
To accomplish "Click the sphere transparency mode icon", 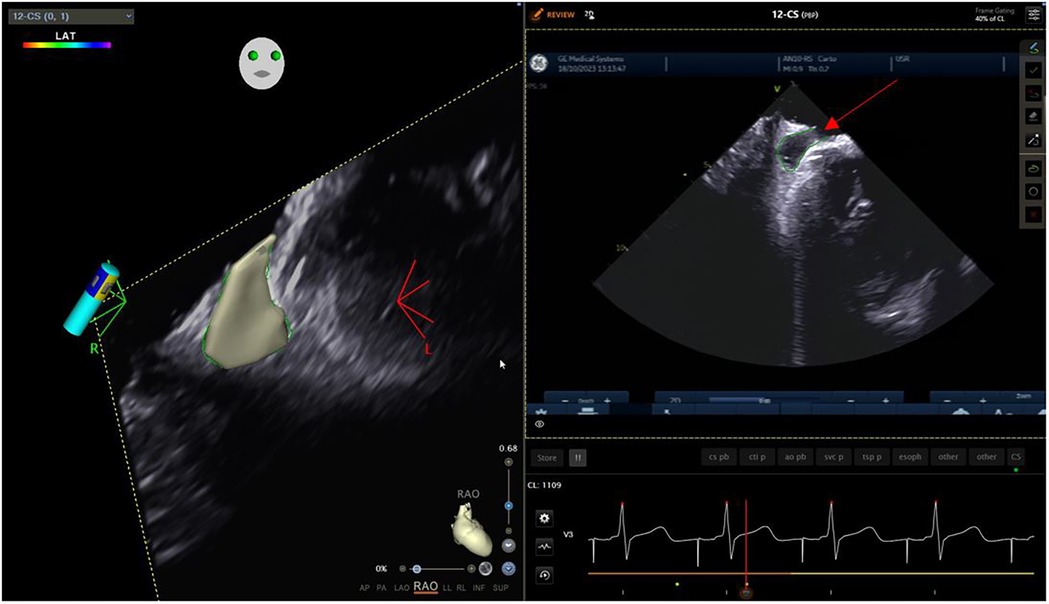I will click(x=486, y=569).
